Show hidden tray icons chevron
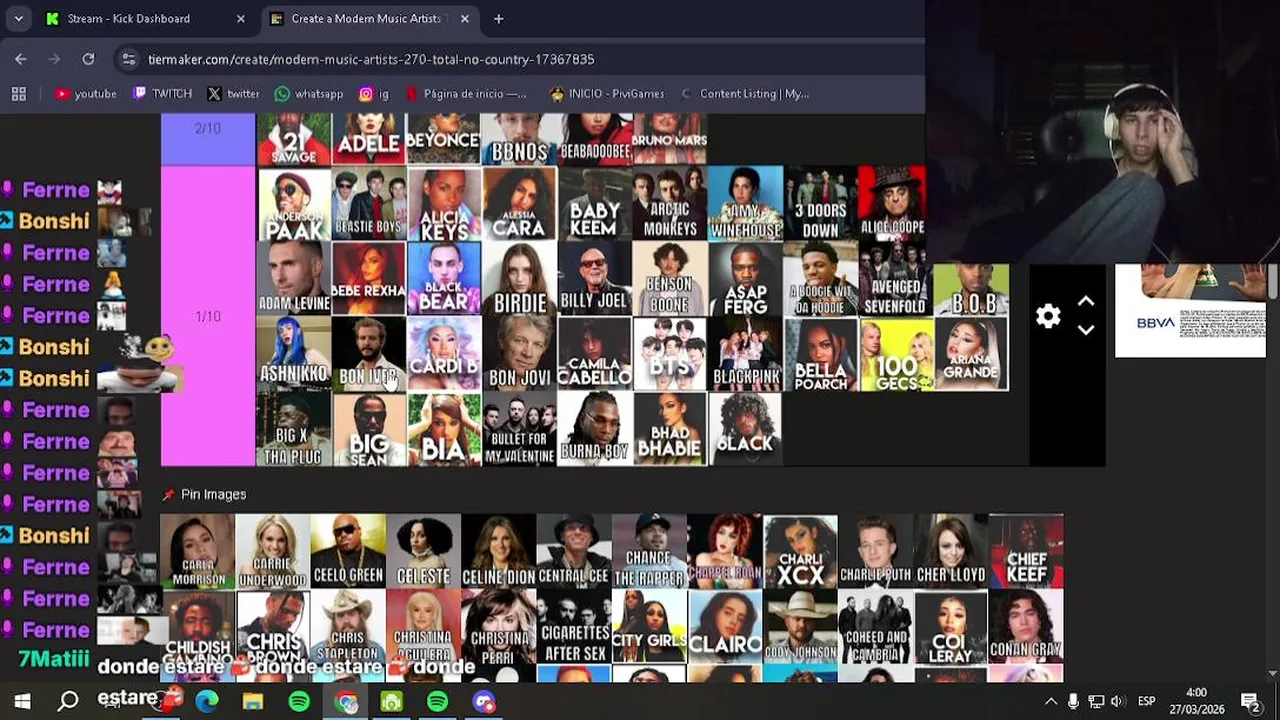 click(x=1051, y=701)
